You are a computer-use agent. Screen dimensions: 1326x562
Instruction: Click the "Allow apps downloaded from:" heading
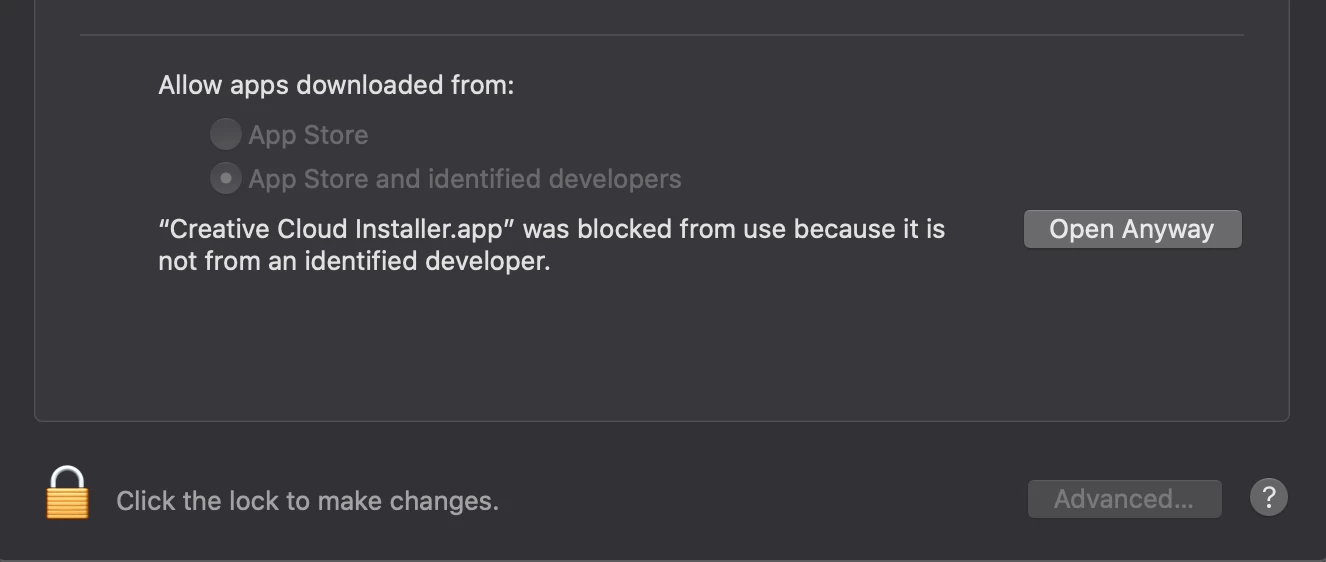(336, 85)
